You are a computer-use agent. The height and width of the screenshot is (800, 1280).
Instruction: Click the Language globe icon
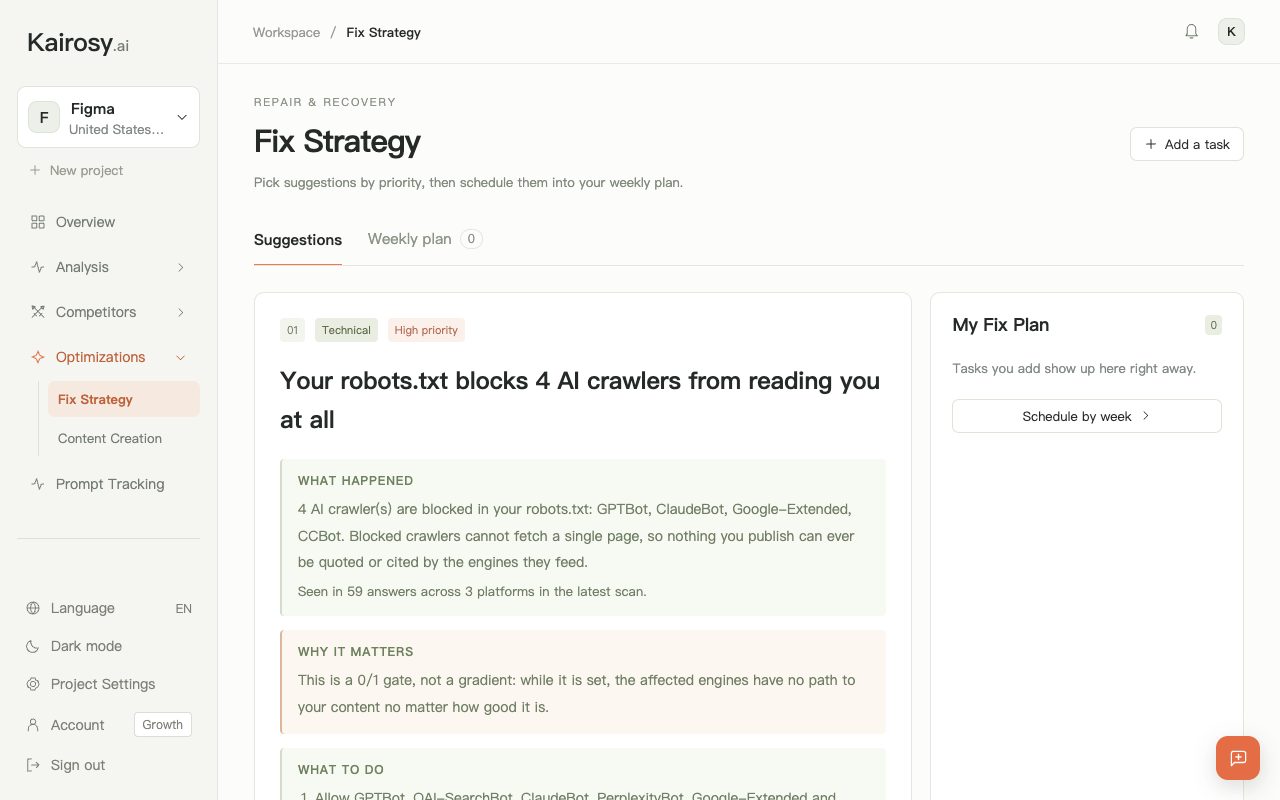pyautogui.click(x=33, y=608)
